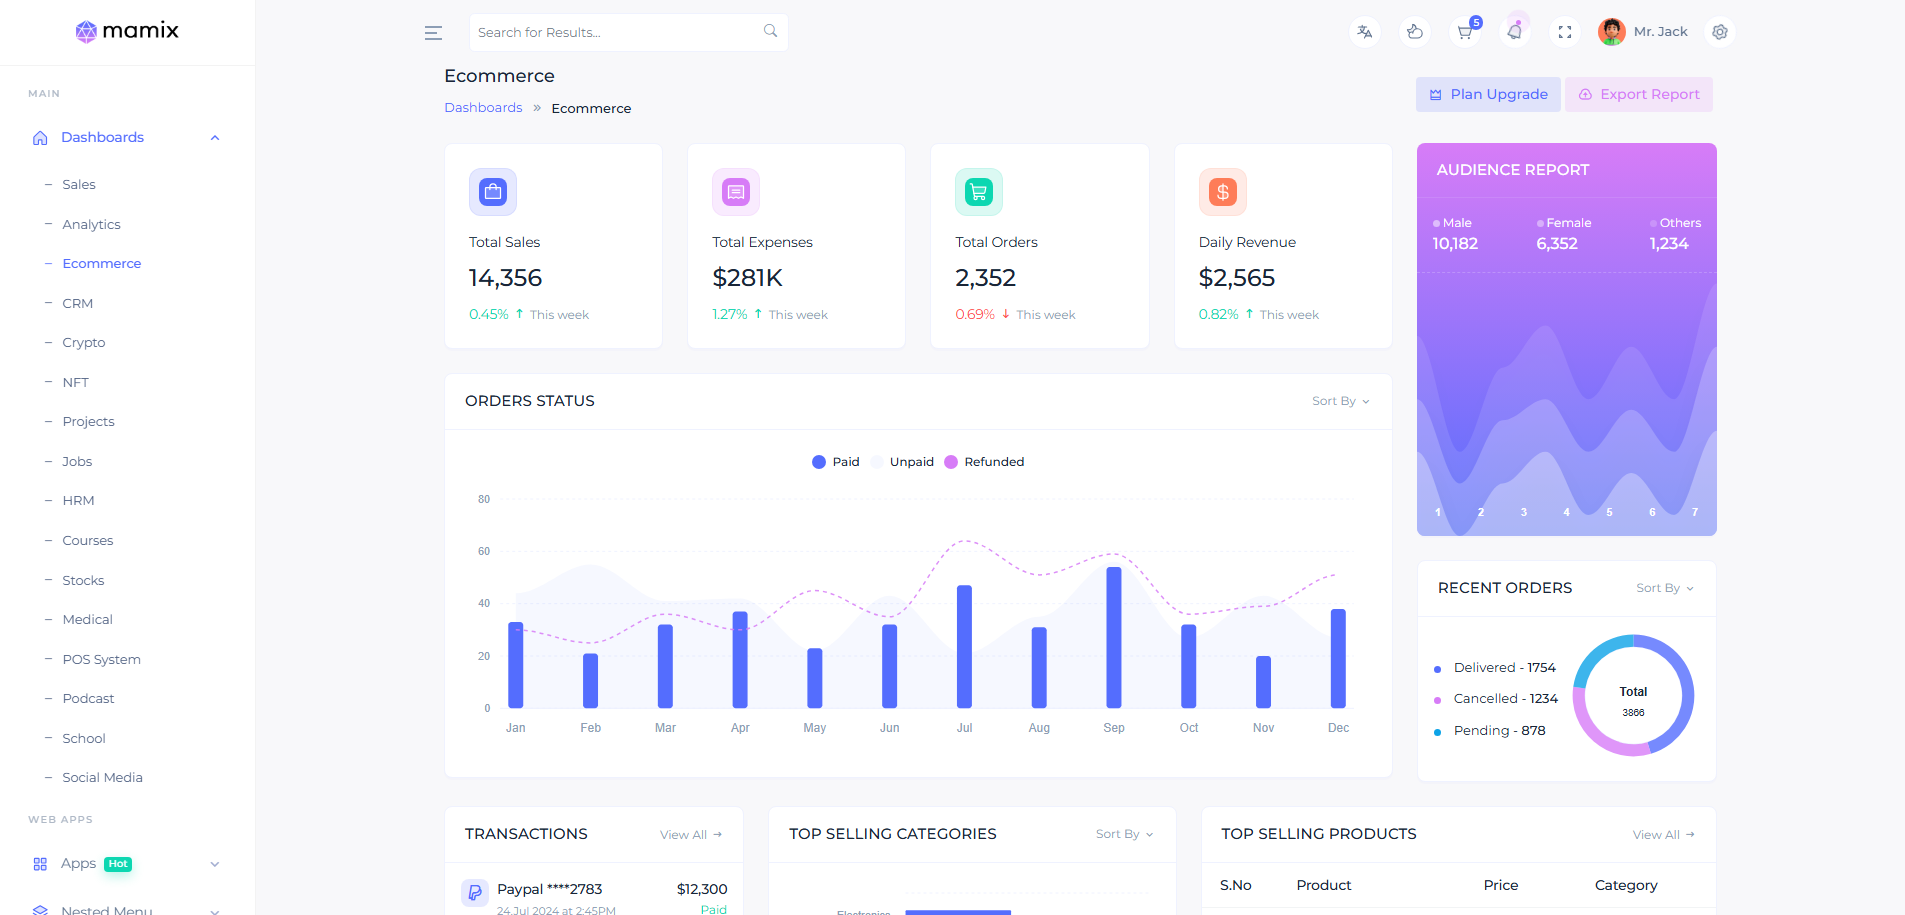This screenshot has height=915, width=1905.
Task: Click View All in Top Selling Products
Action: pyautogui.click(x=1664, y=835)
